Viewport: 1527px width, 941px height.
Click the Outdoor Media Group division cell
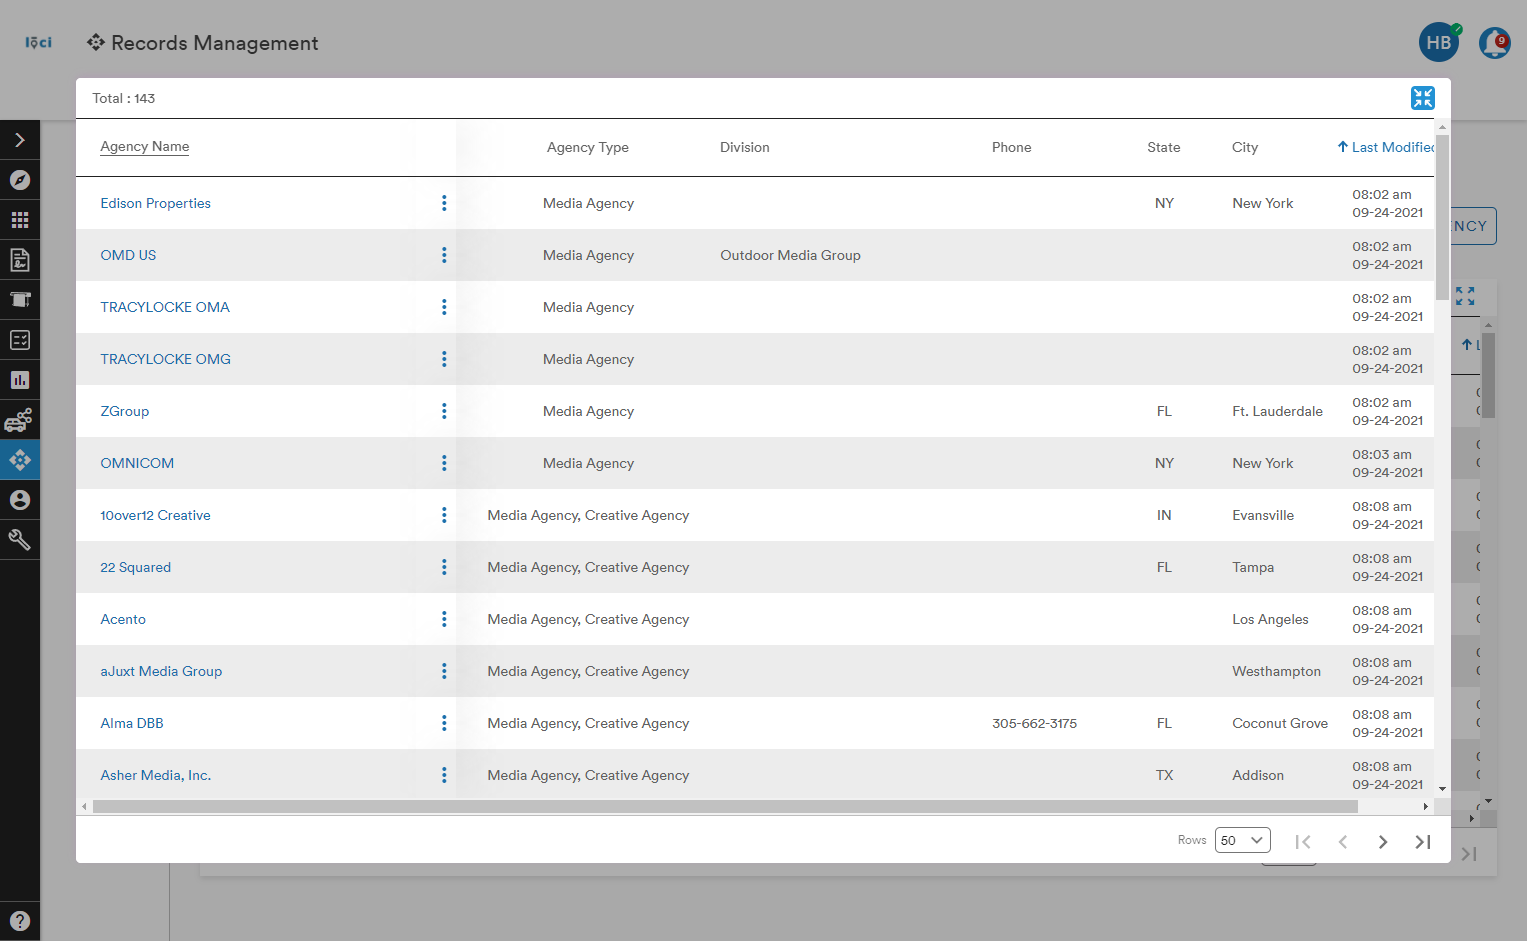click(x=790, y=255)
